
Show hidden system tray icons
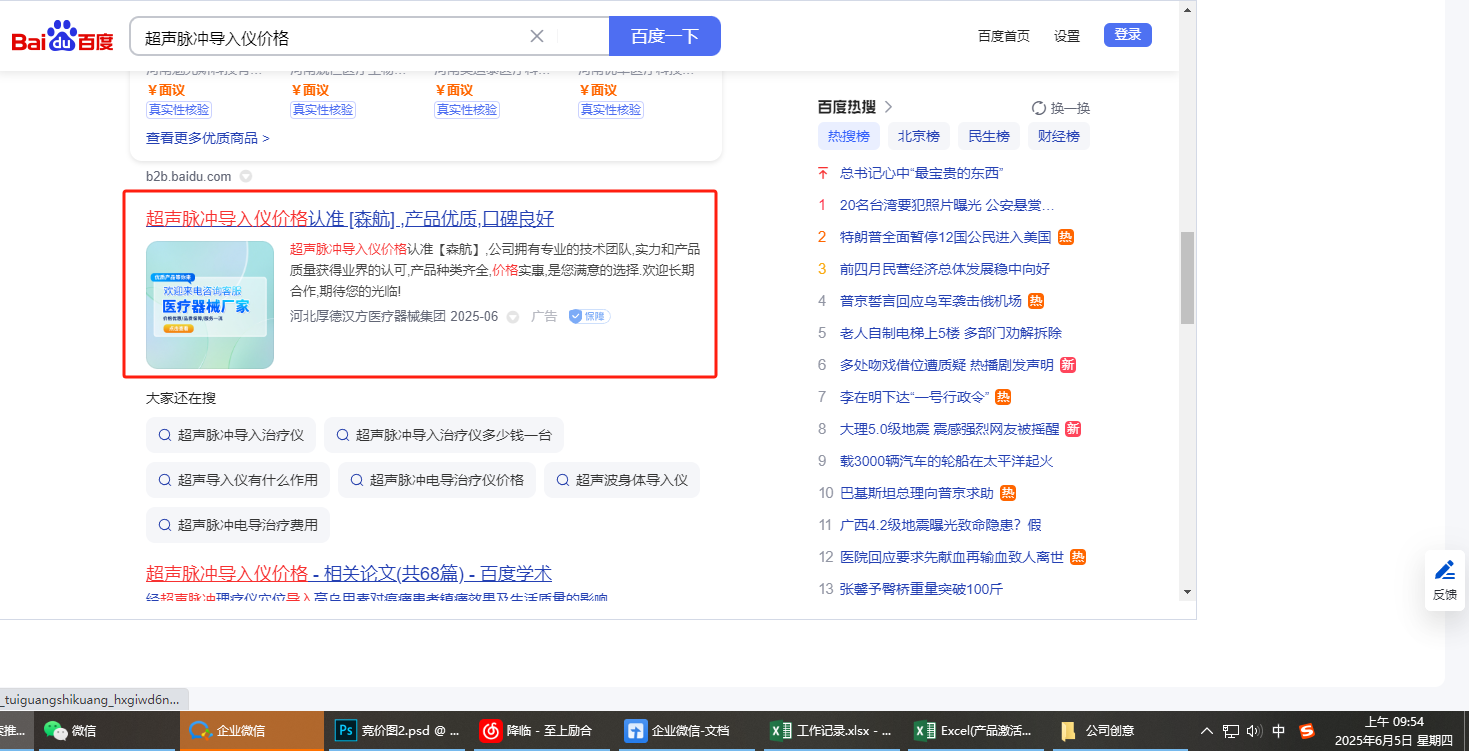tap(1207, 731)
